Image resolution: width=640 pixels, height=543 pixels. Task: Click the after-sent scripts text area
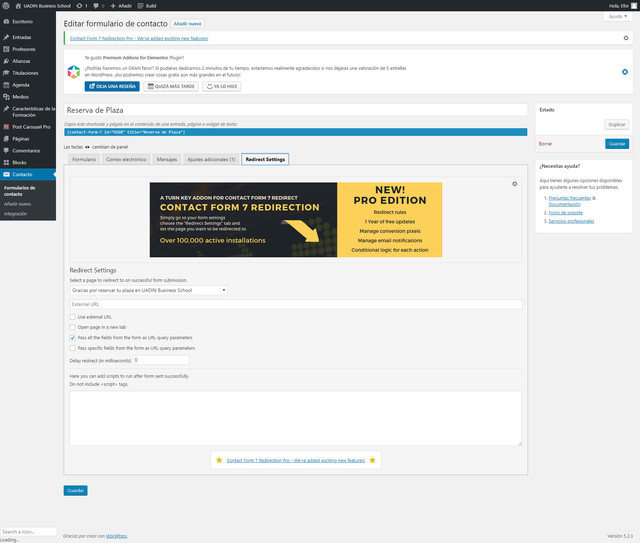pos(296,418)
